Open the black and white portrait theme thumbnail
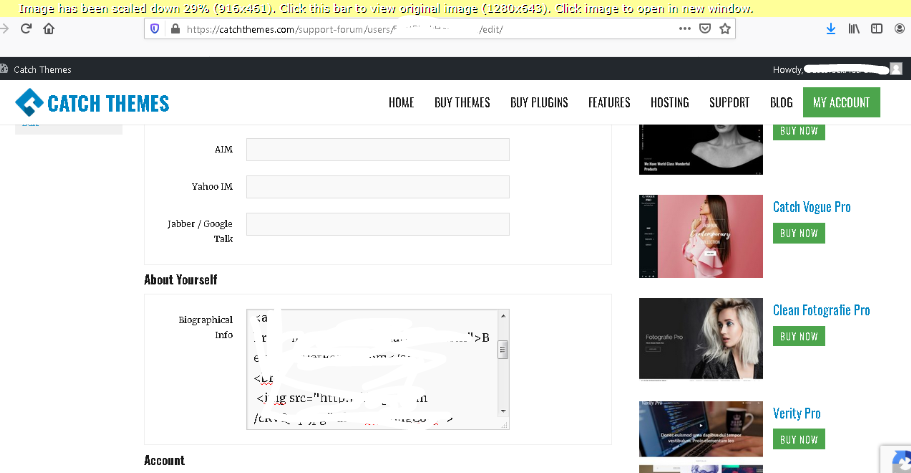The image size is (911, 473). (701, 149)
